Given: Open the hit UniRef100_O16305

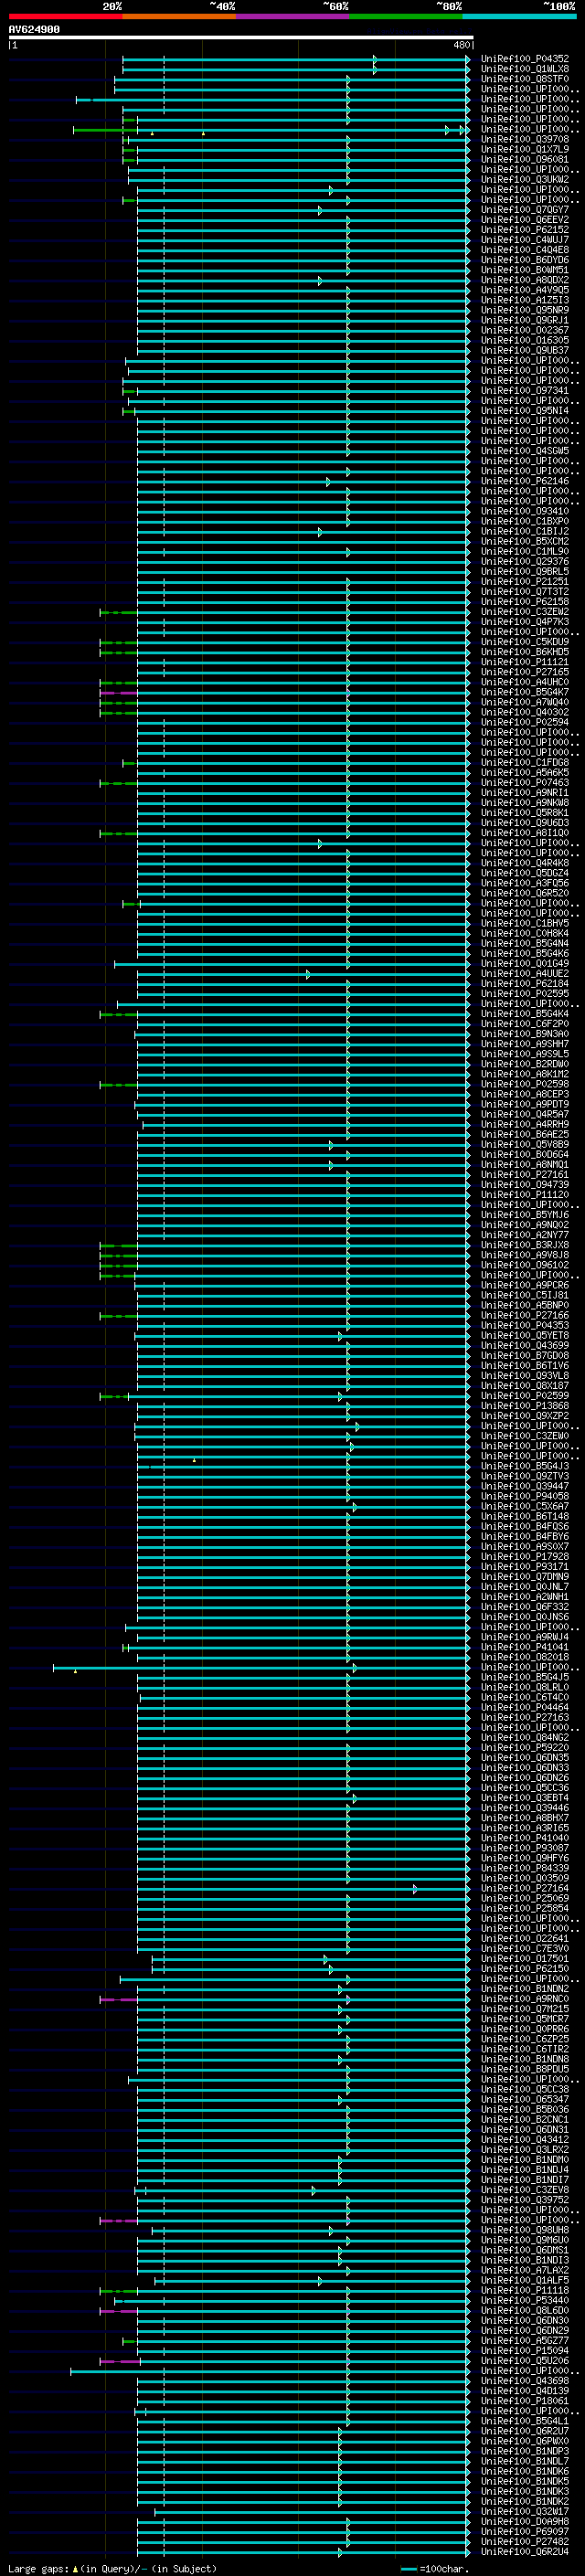Looking at the screenshot, I should point(525,340).
